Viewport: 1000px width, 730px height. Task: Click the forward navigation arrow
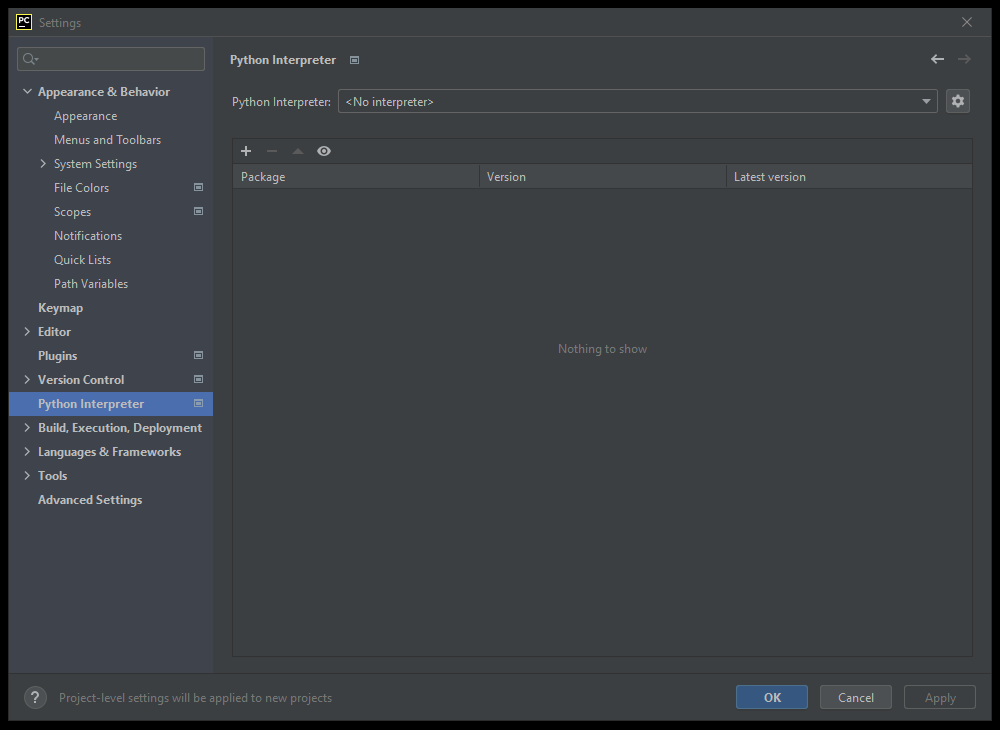964,60
